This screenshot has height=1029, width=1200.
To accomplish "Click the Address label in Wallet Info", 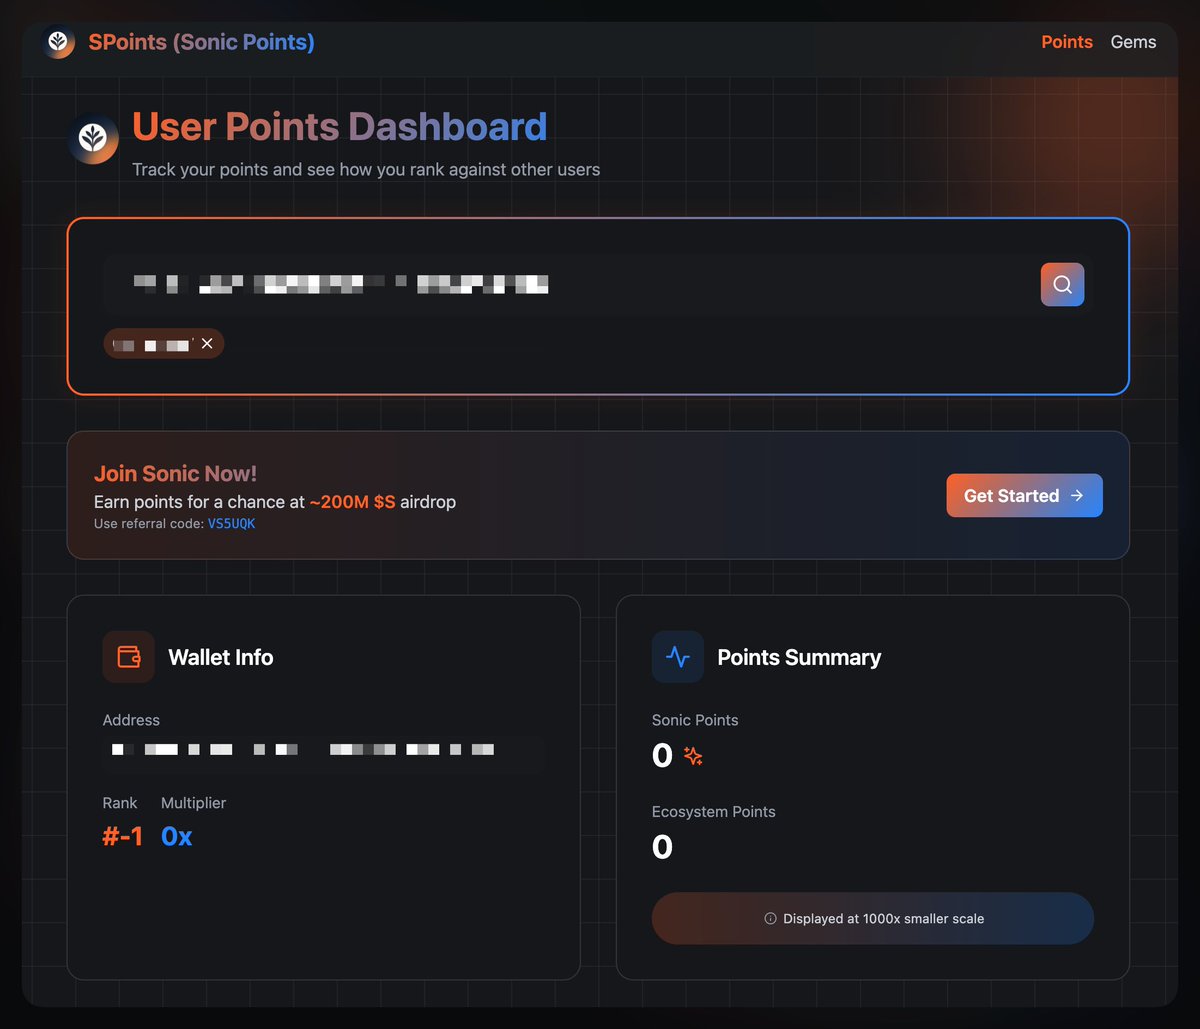I will point(131,720).
